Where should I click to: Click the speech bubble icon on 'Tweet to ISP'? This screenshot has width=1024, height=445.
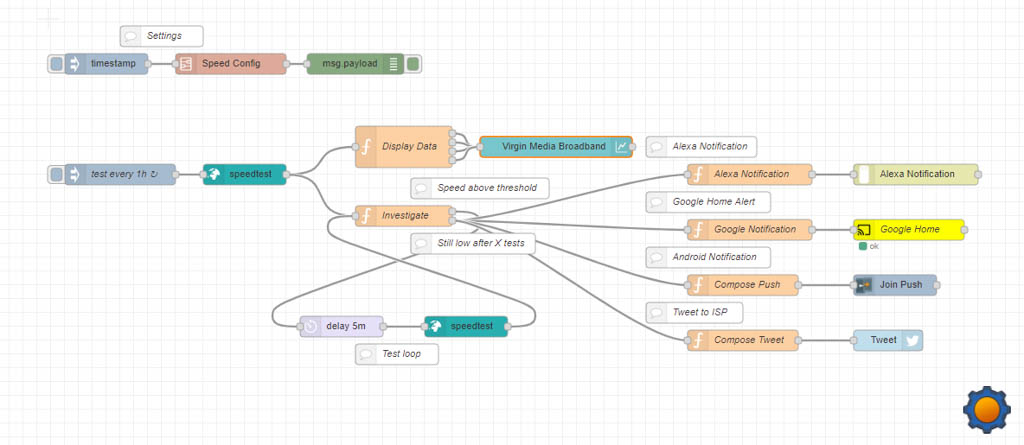click(x=656, y=312)
